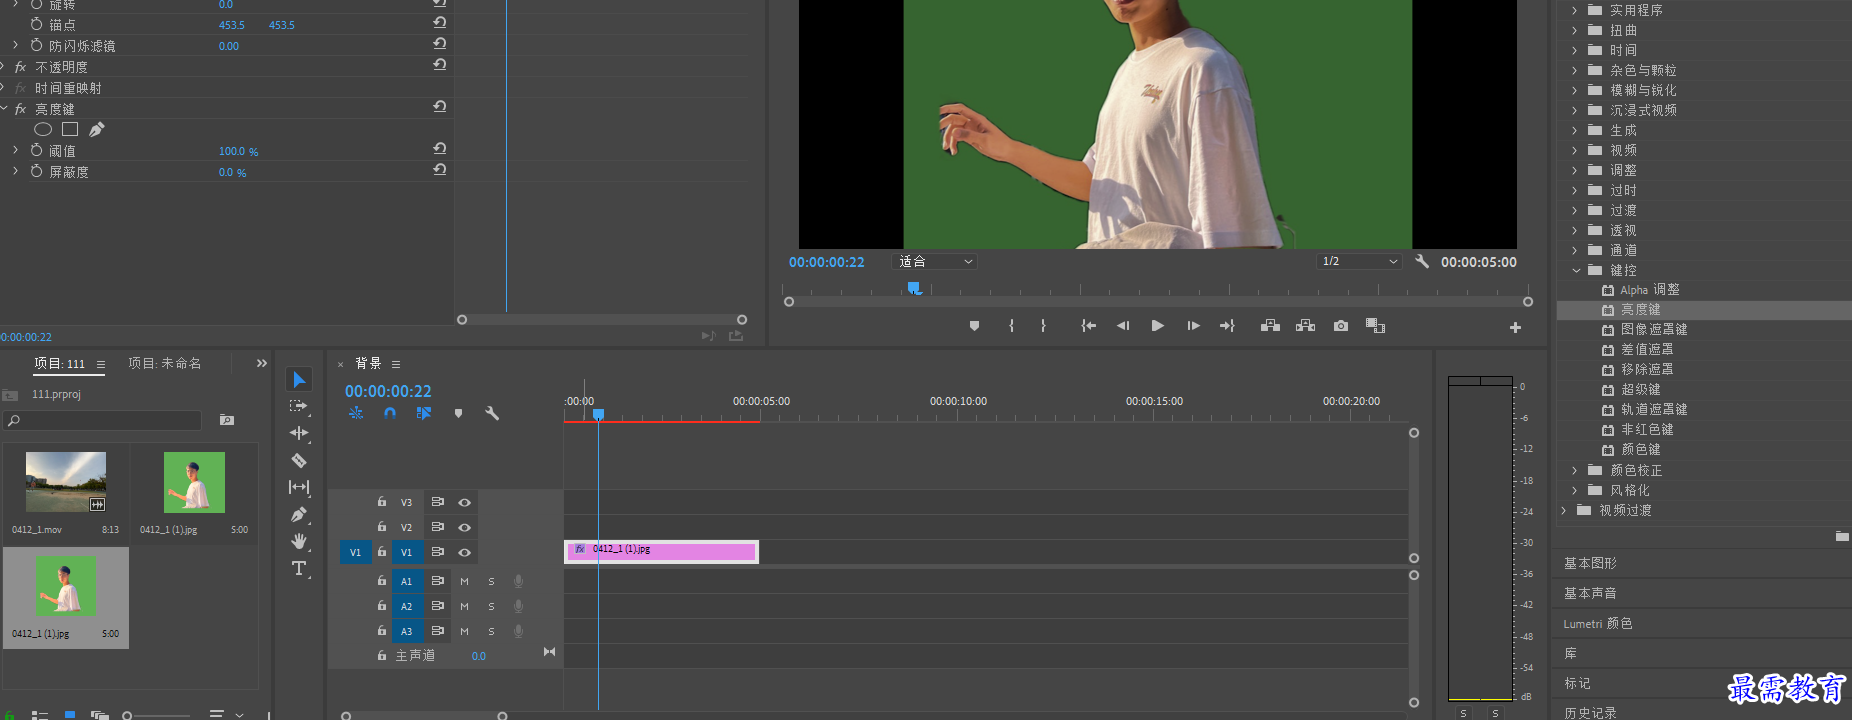The image size is (1852, 720).
Task: Open Program monitor settings wrench
Action: 1422,261
